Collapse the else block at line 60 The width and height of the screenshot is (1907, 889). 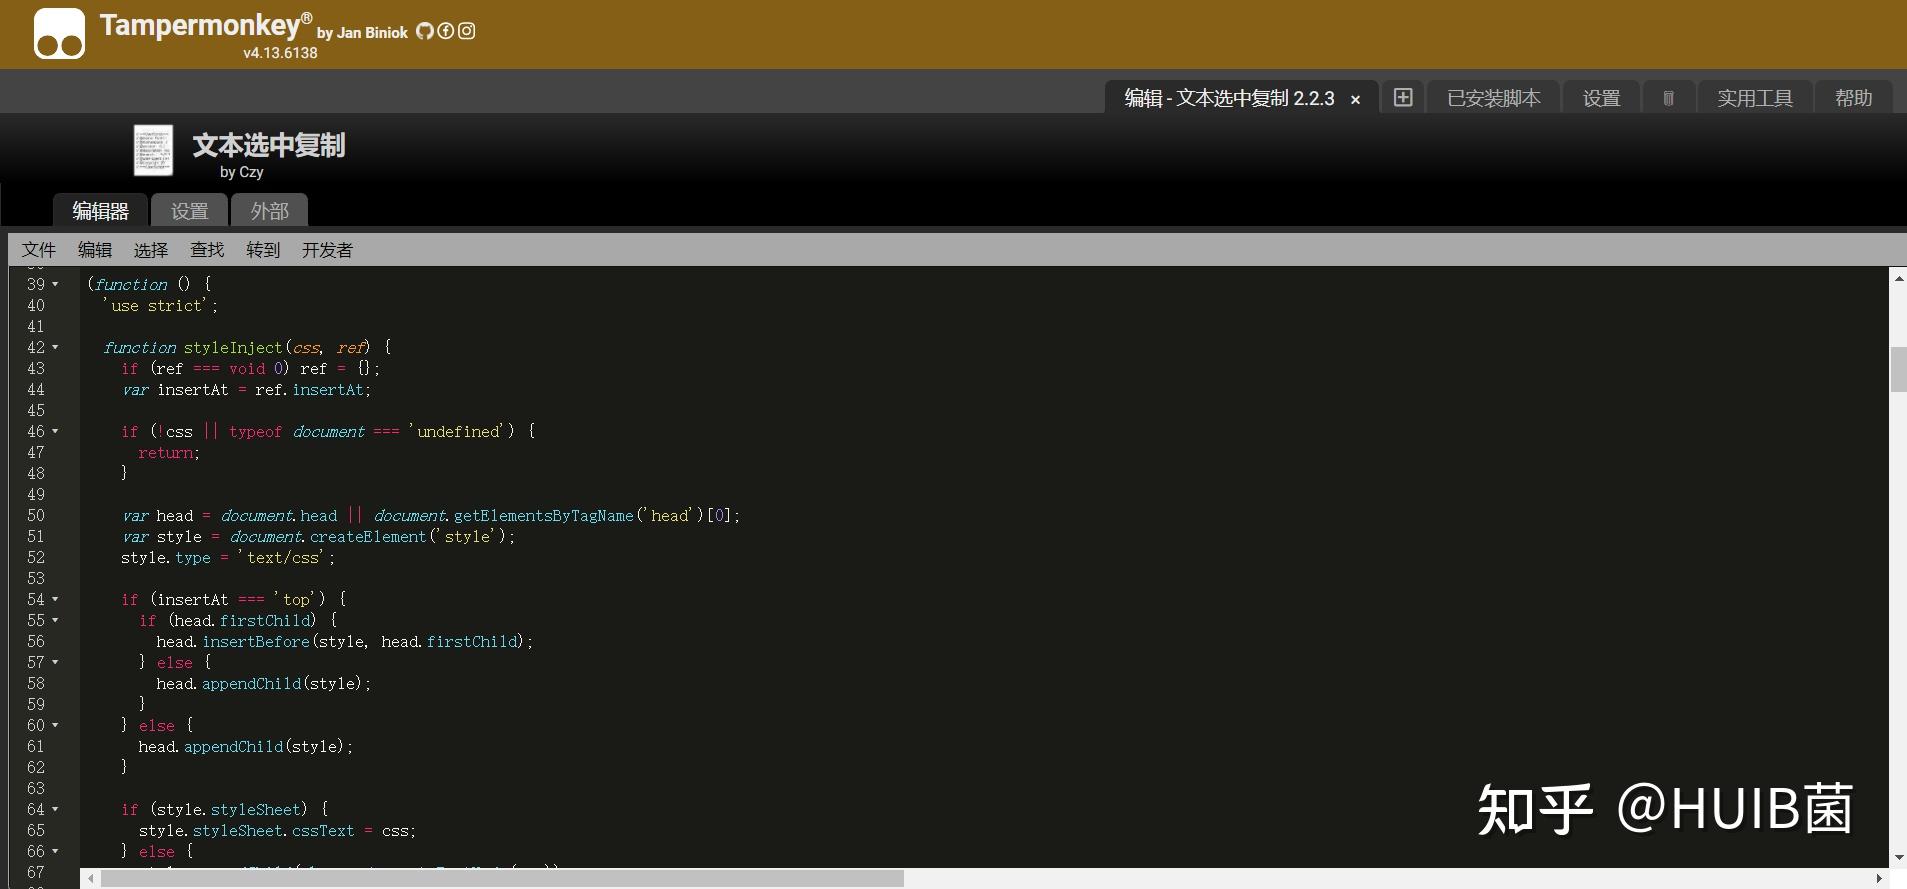pyautogui.click(x=55, y=725)
